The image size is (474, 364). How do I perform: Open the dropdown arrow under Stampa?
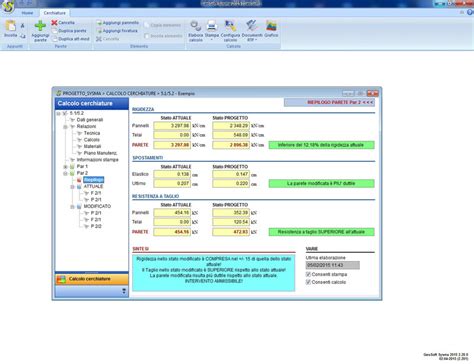coord(212,40)
